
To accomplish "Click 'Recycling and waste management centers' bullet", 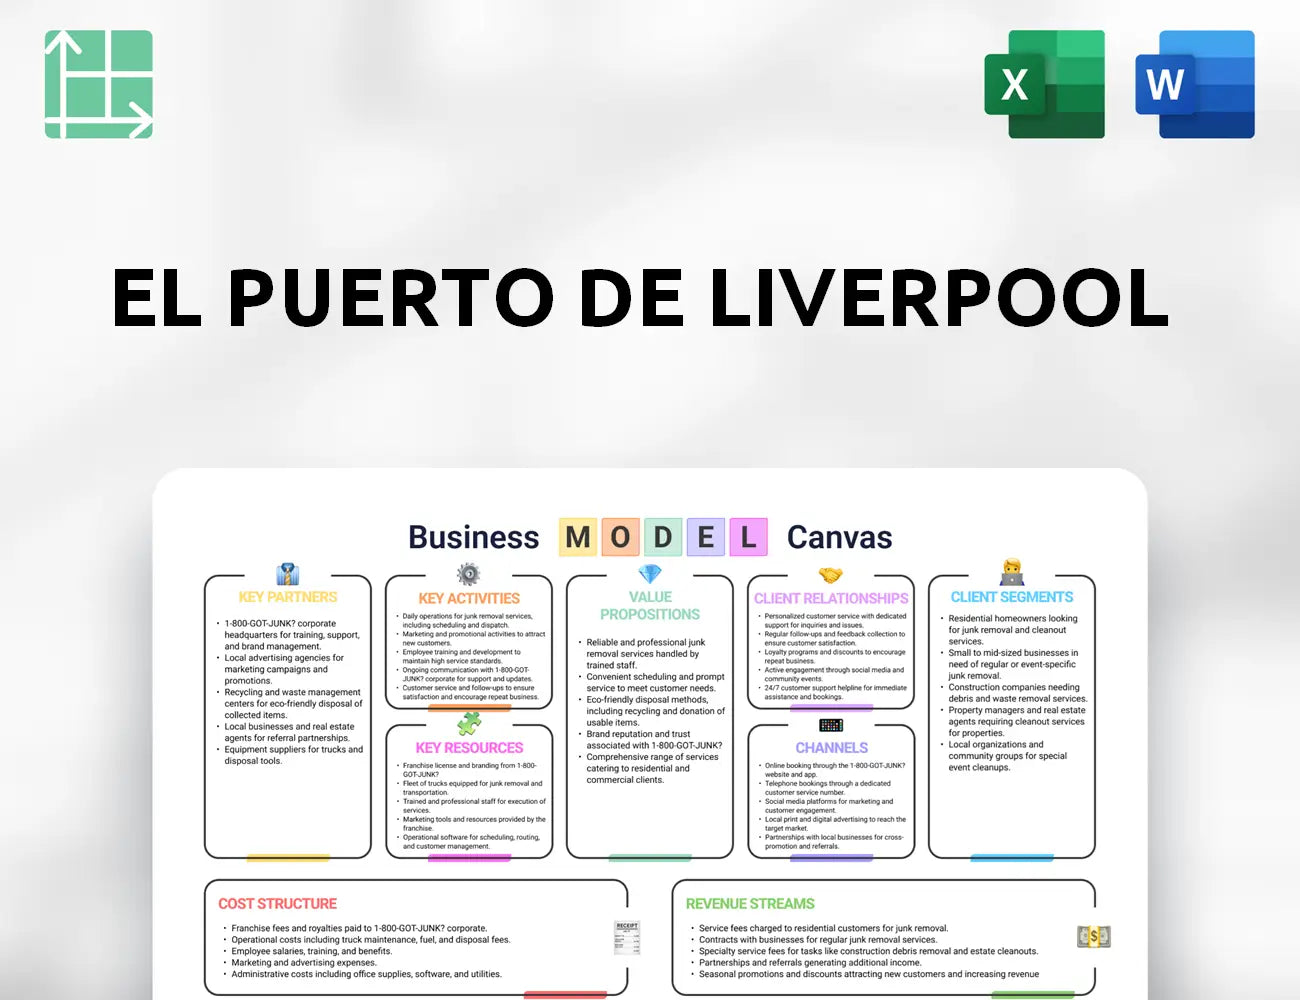I will coord(291,704).
